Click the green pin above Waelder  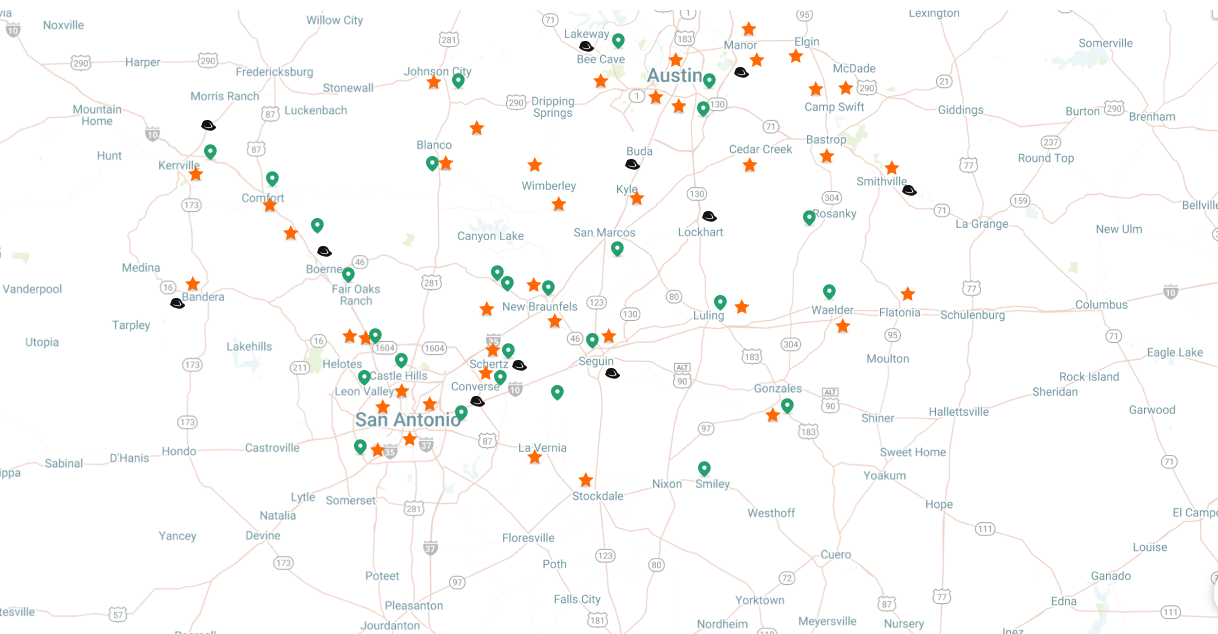coord(829,291)
